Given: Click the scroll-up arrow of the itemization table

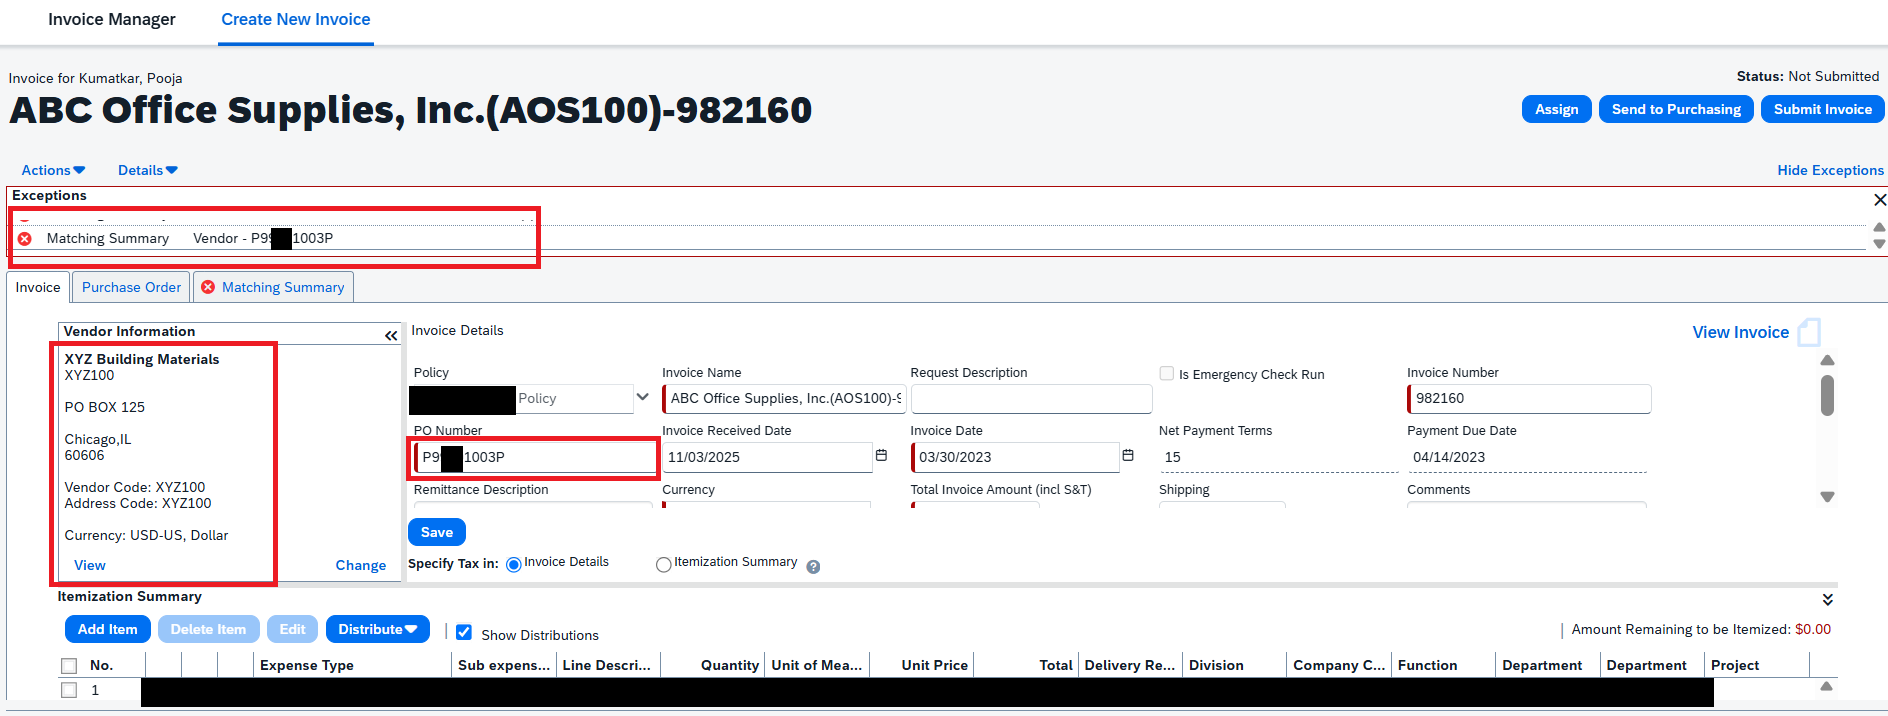Looking at the screenshot, I should pyautogui.click(x=1826, y=686).
